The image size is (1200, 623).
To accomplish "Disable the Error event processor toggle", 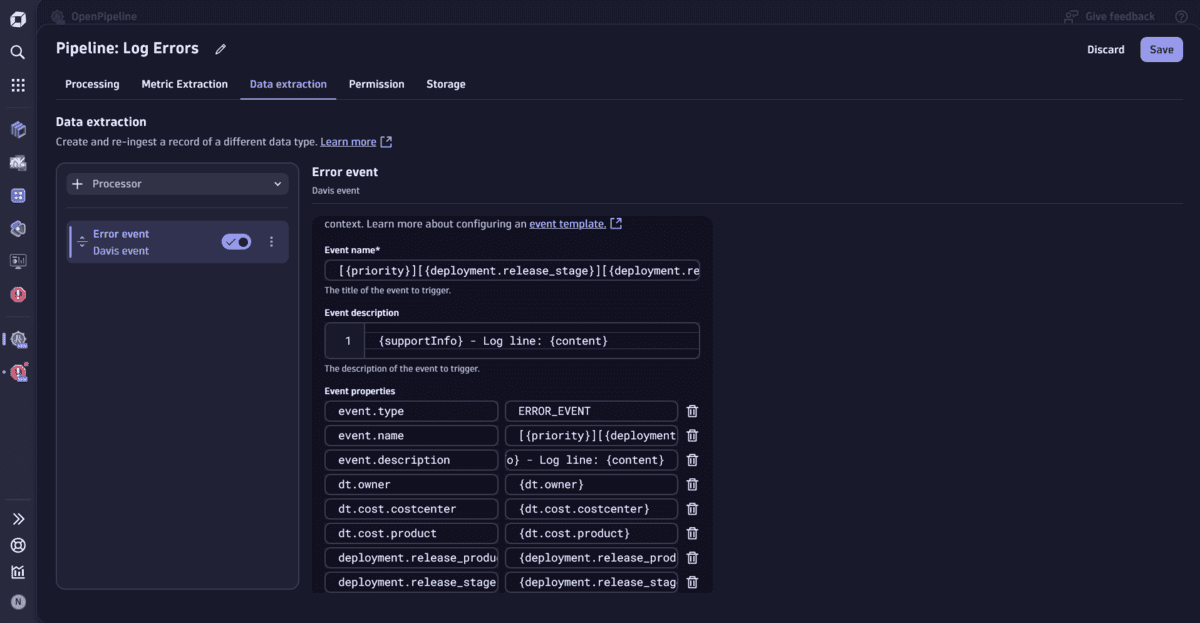I will tap(236, 241).
